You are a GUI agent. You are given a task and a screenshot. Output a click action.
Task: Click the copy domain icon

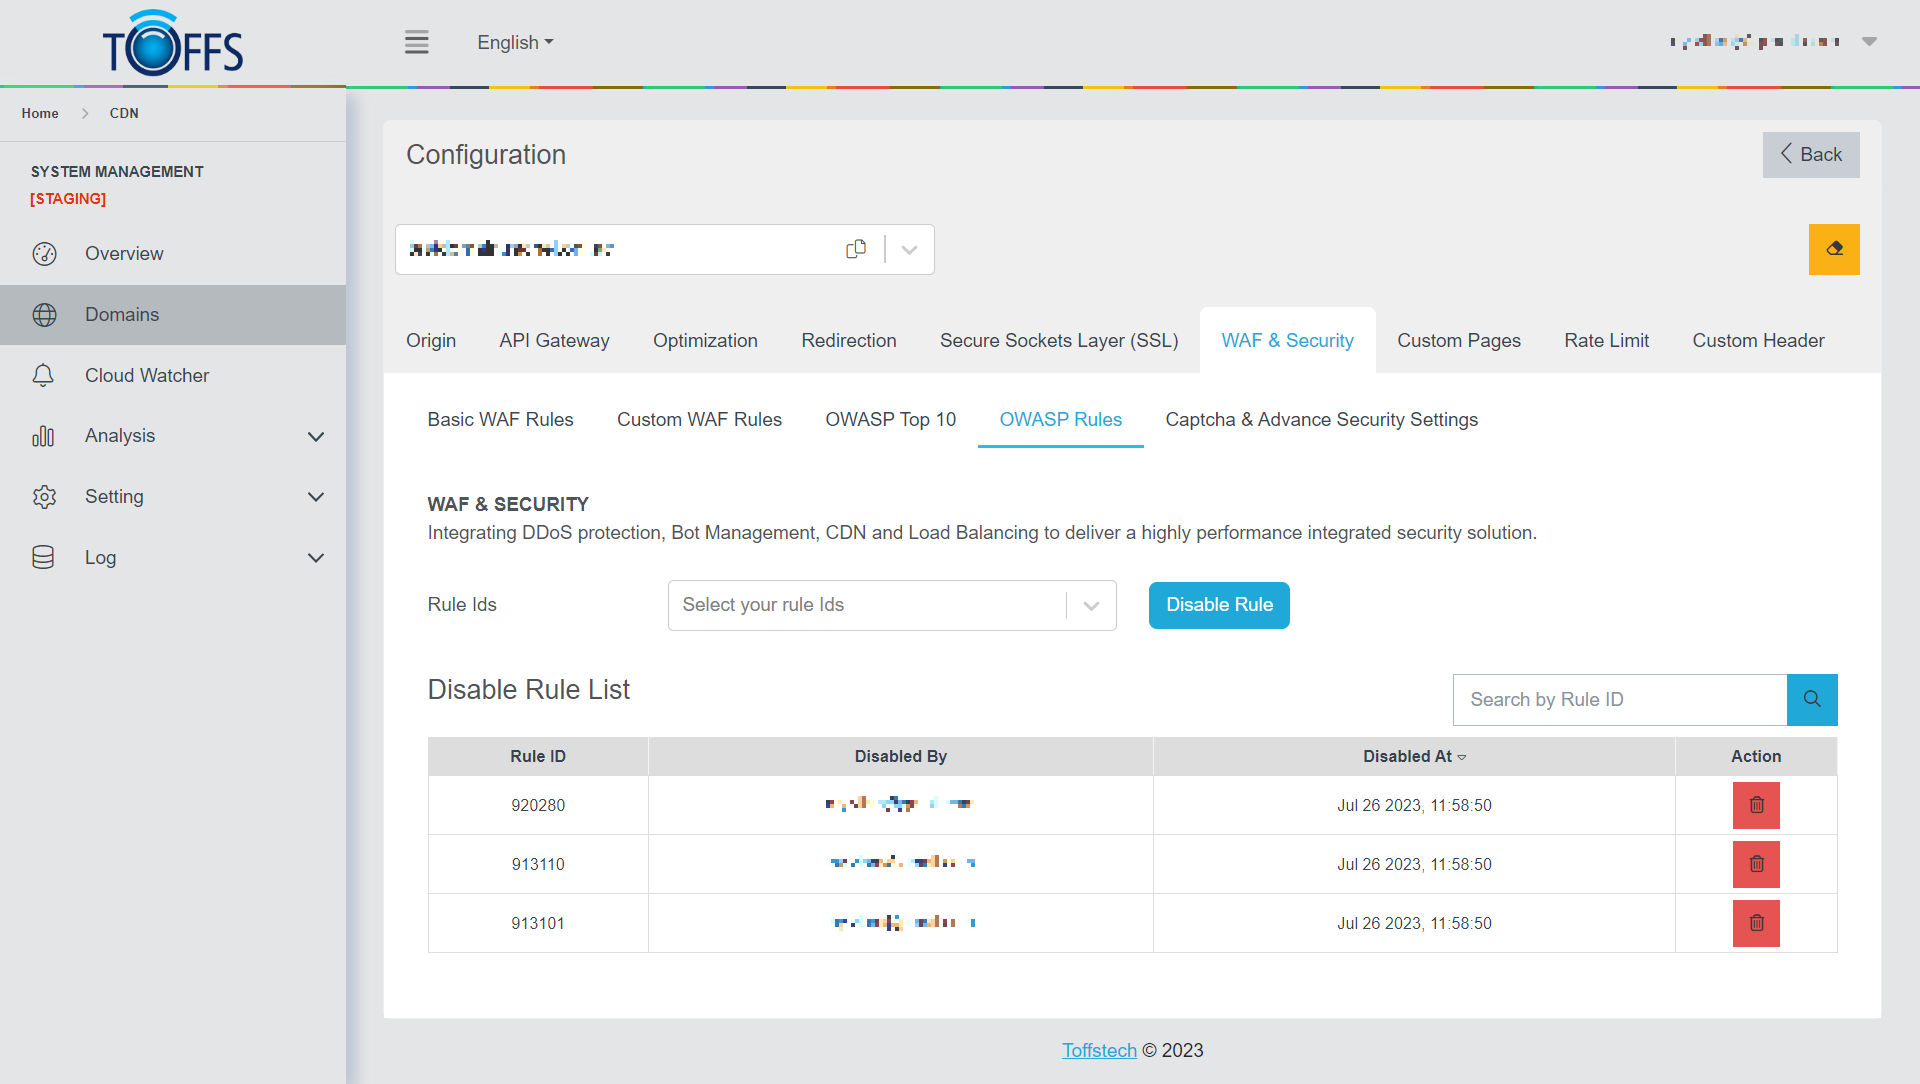(856, 249)
